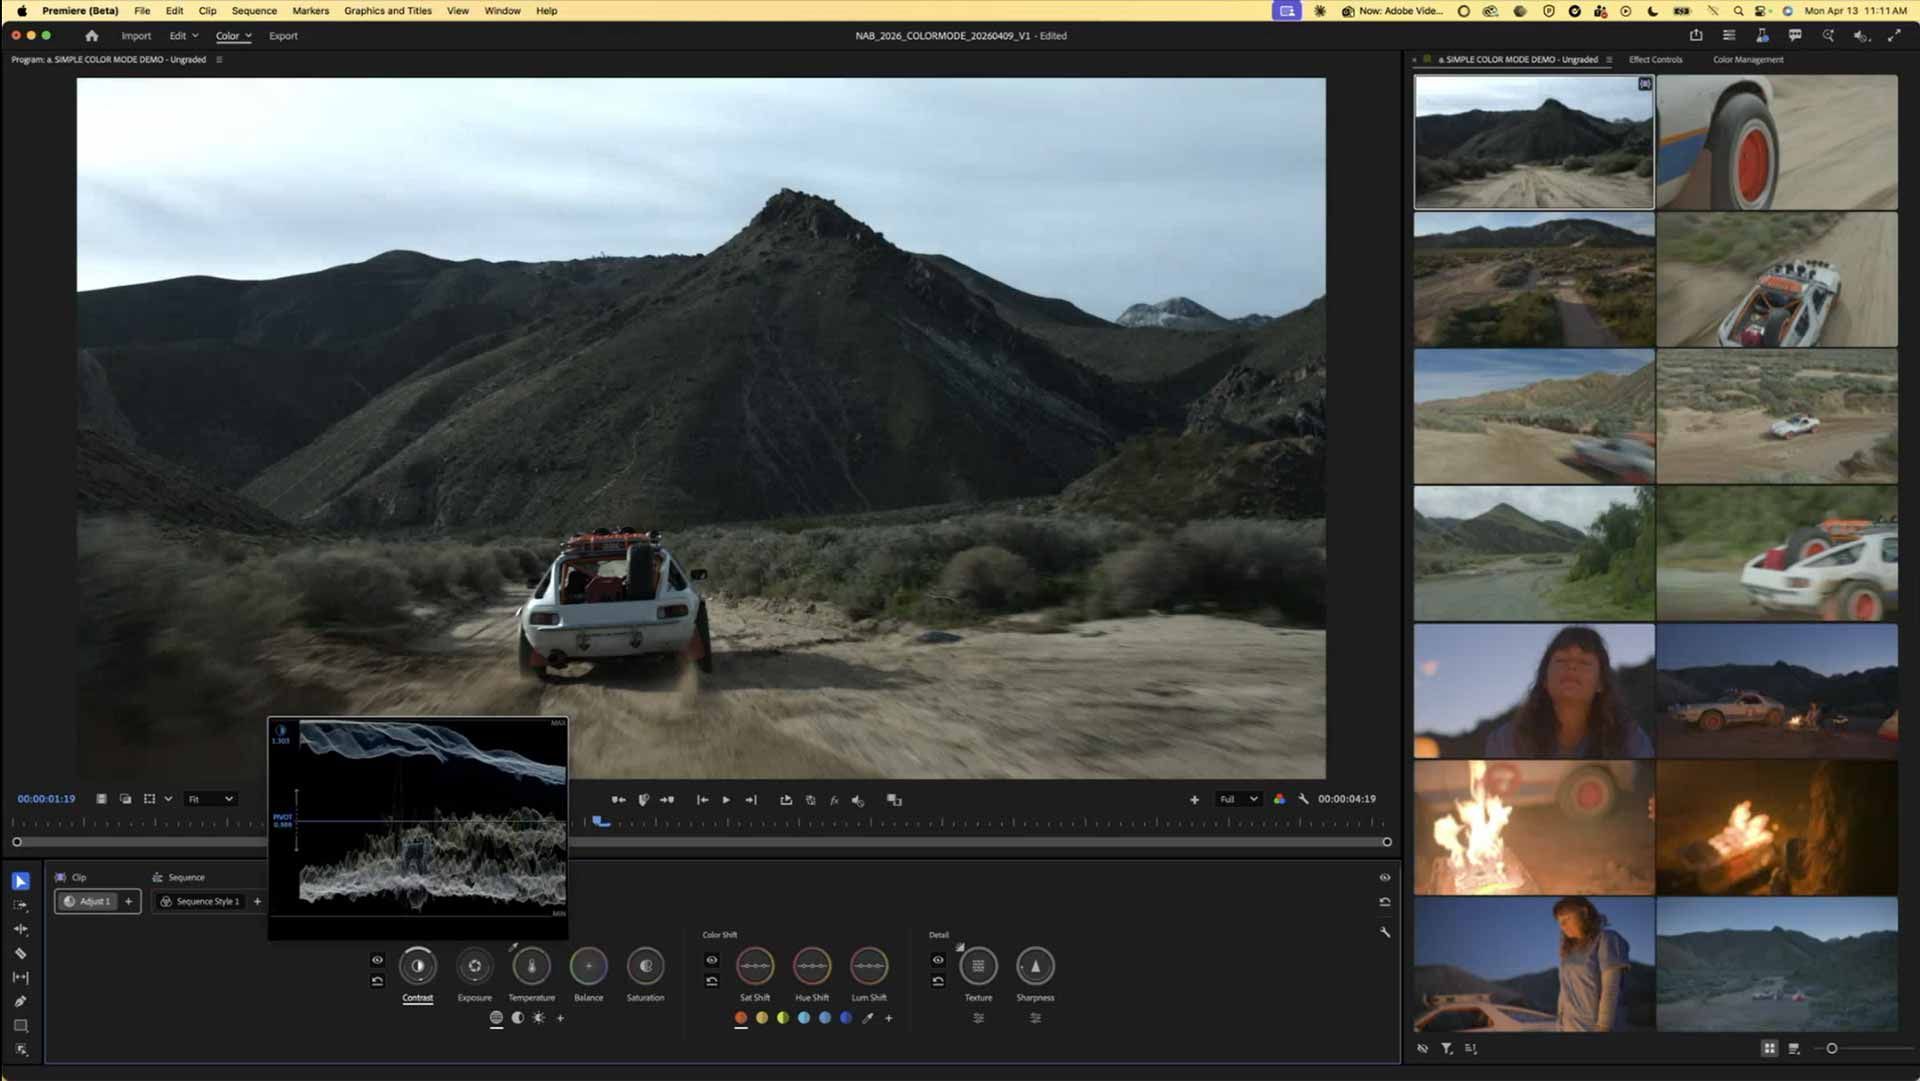Open the Full playback resolution dropdown
The image size is (1920, 1081).
(1237, 799)
